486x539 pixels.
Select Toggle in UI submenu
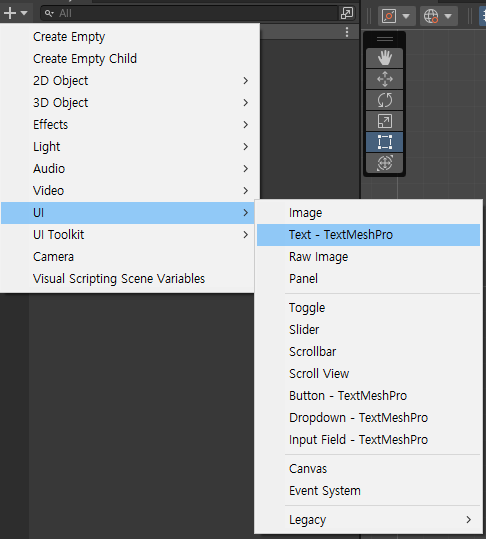point(368,308)
